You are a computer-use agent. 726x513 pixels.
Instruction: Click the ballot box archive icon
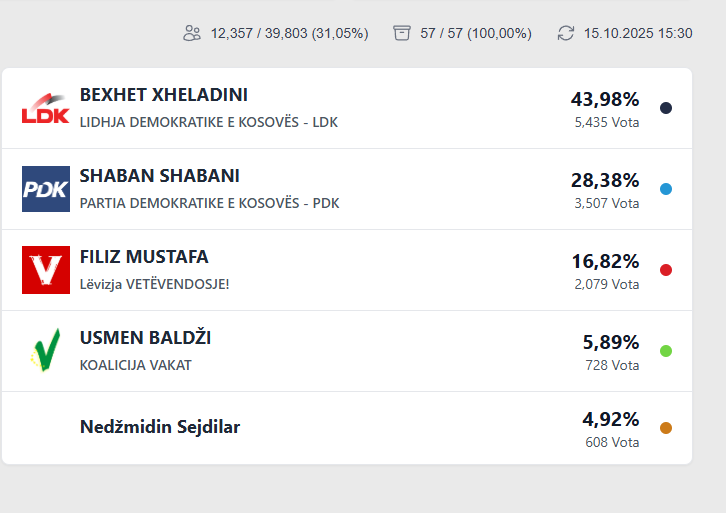click(x=402, y=33)
